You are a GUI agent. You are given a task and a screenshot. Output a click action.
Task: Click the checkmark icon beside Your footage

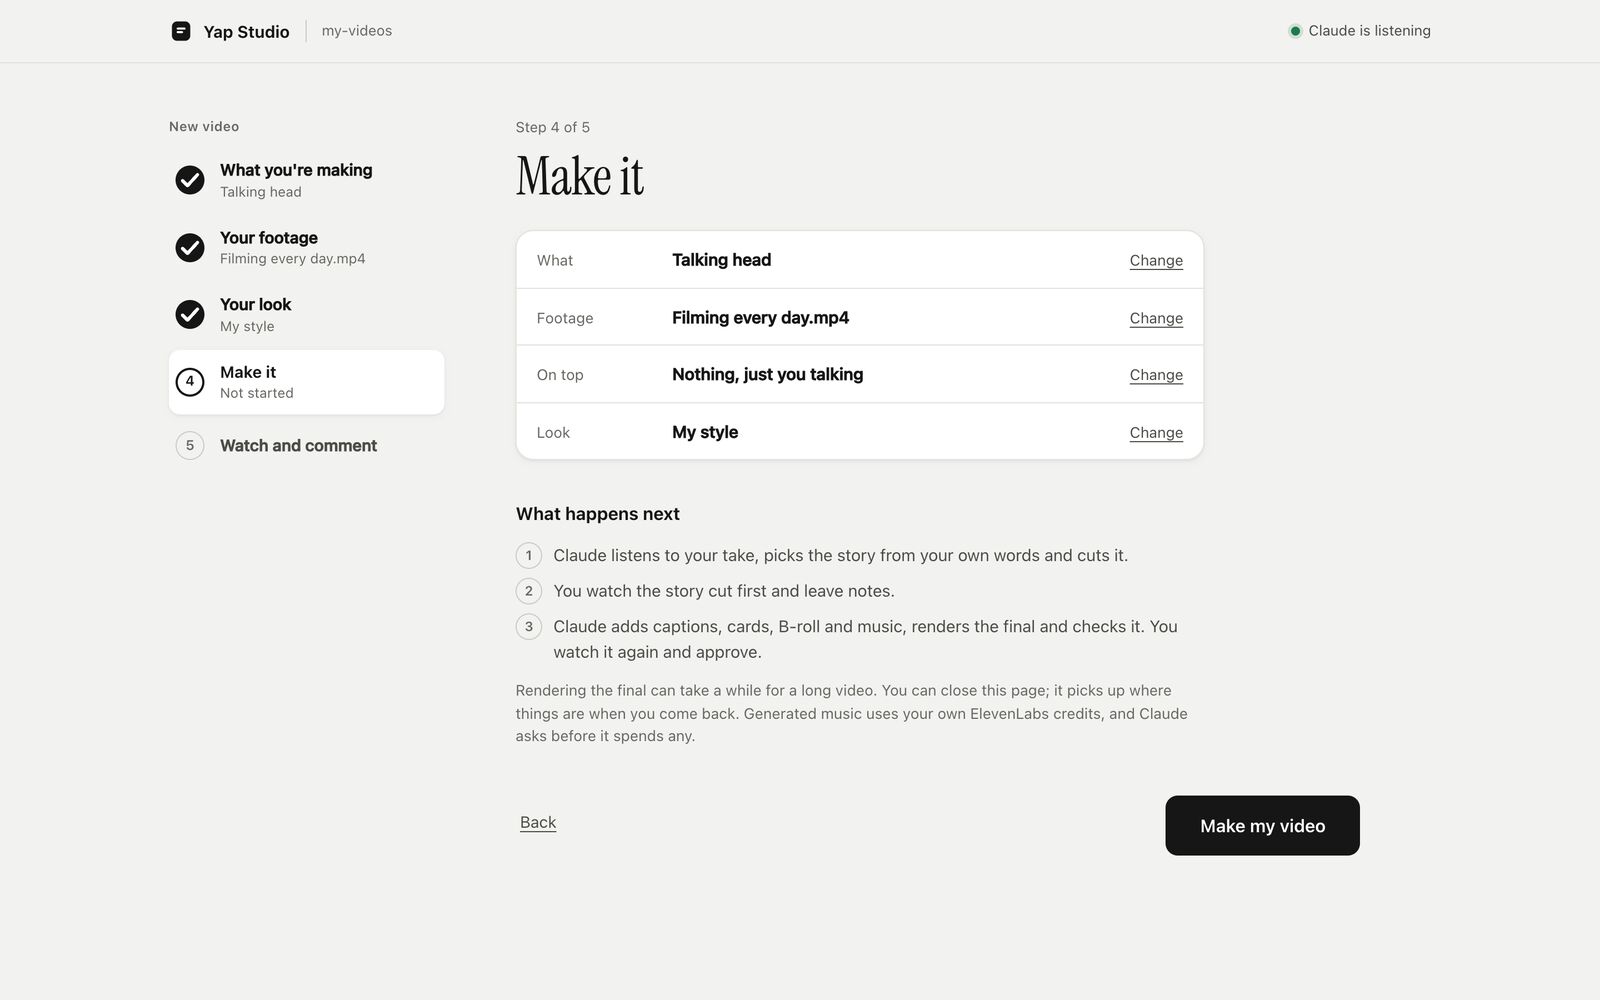[190, 247]
